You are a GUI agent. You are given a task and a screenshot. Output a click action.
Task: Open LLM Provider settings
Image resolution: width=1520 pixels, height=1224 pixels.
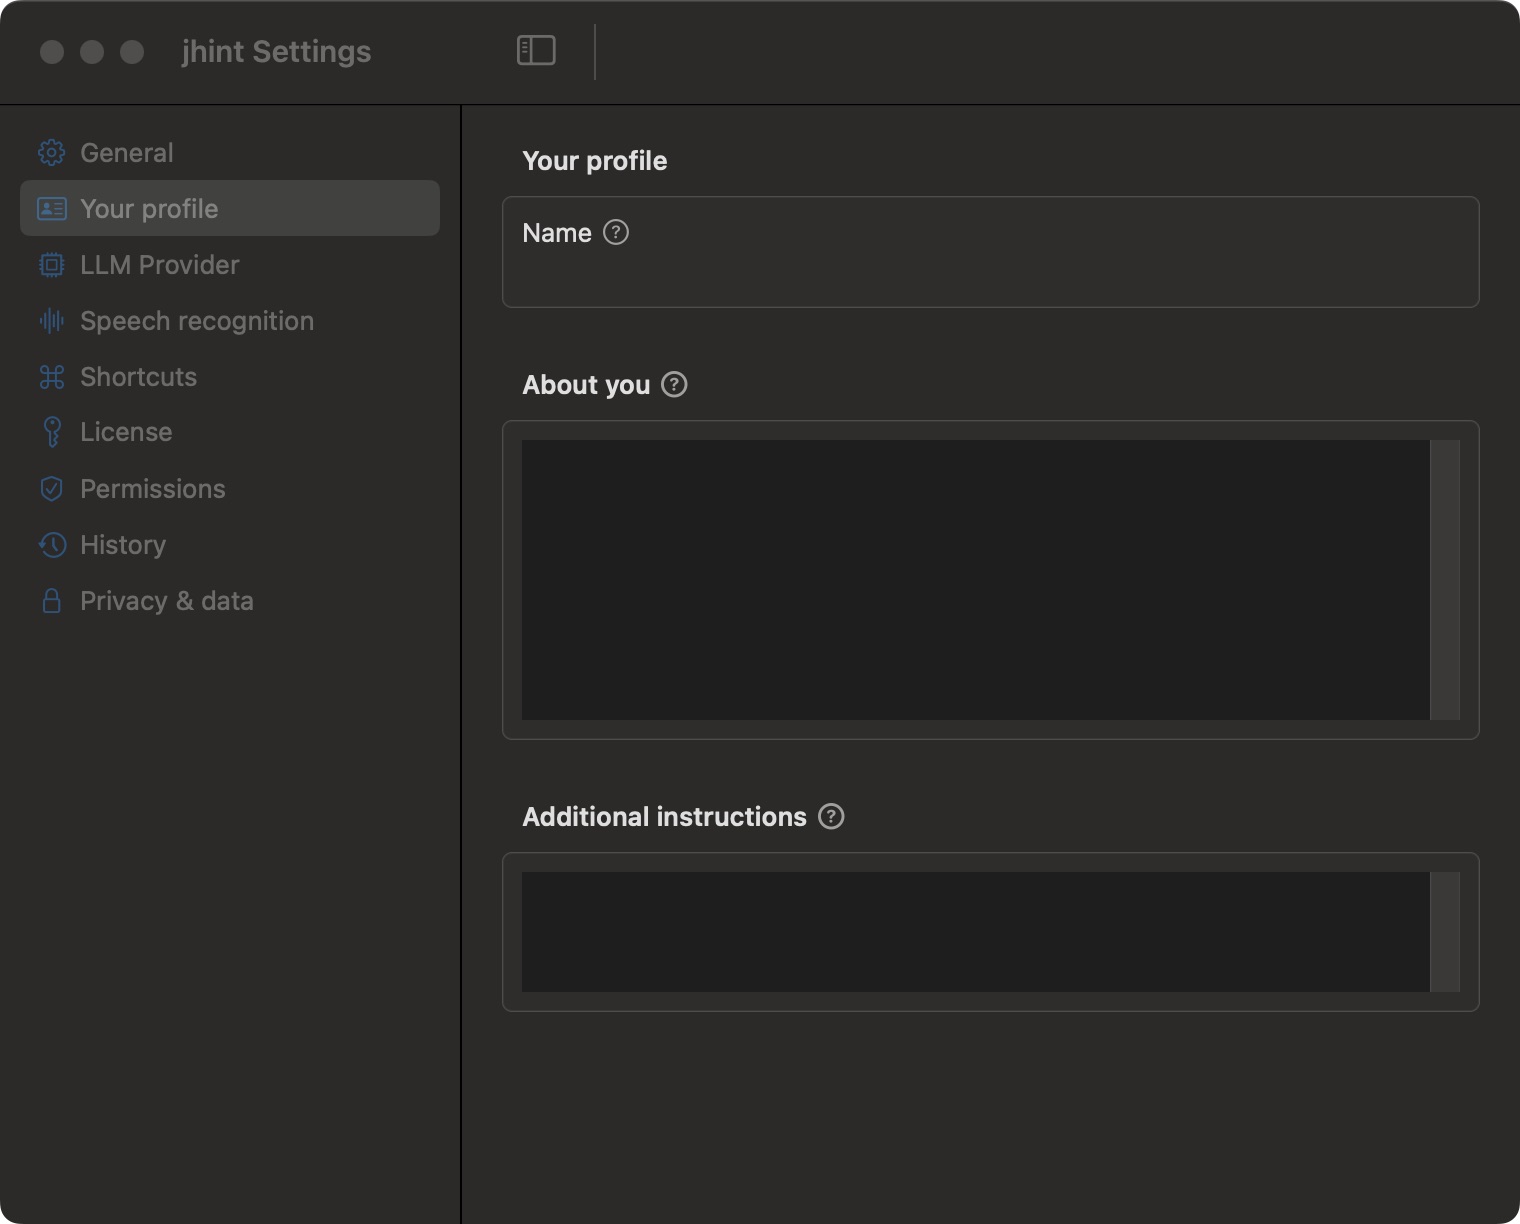tap(230, 265)
